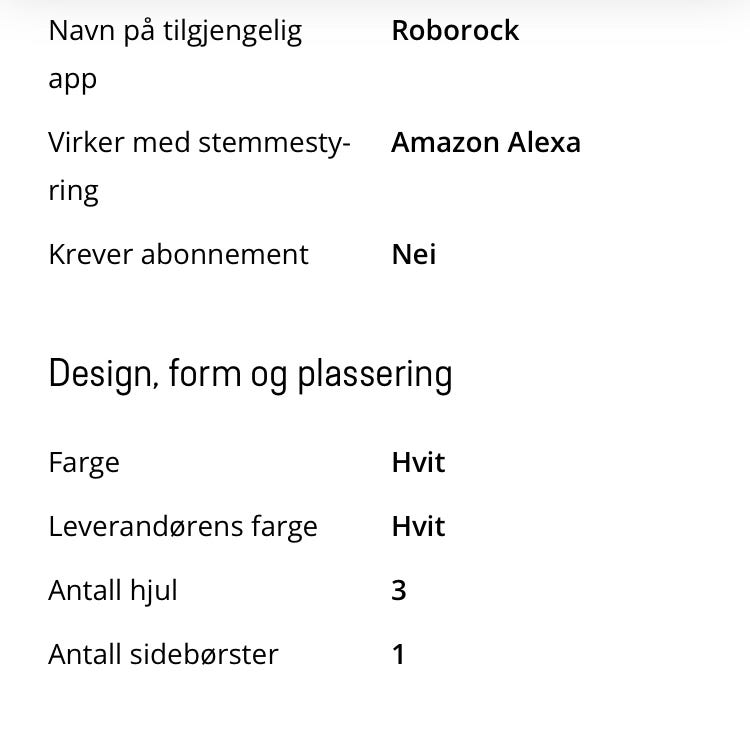Click the word 'ring' on the wrapped line

(73, 191)
